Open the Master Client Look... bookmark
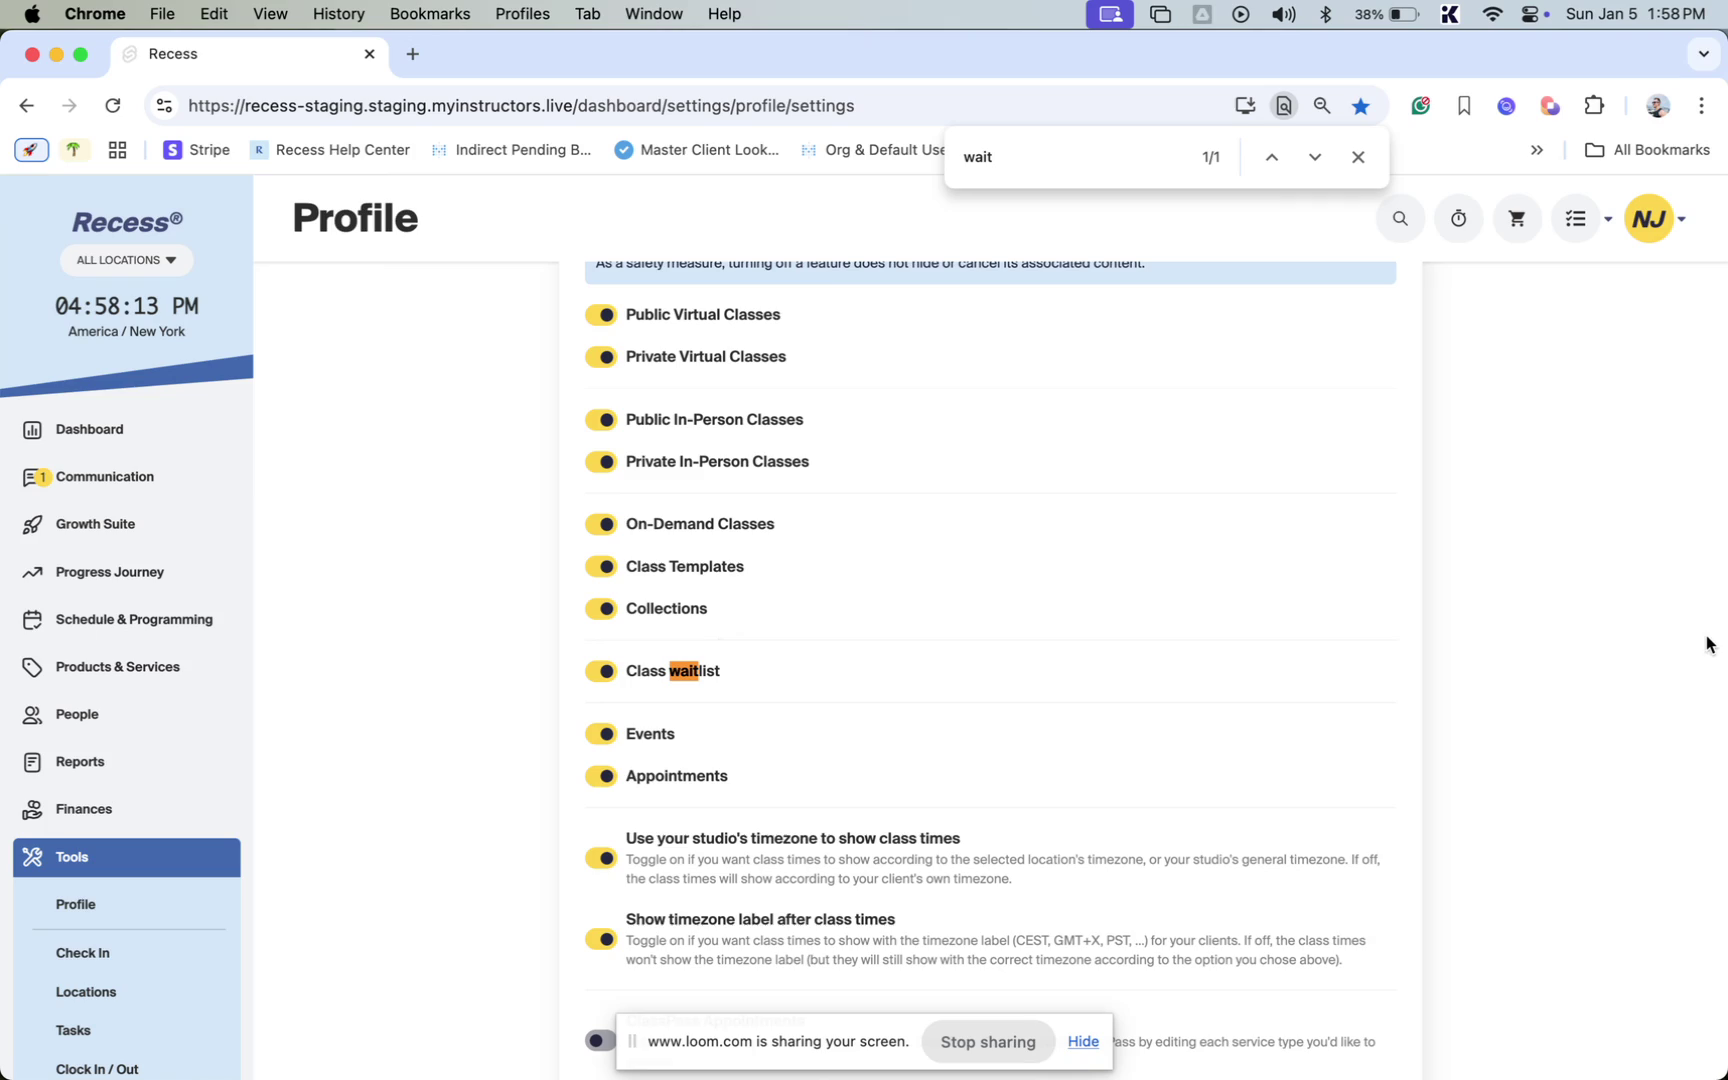The width and height of the screenshot is (1728, 1080). point(697,150)
